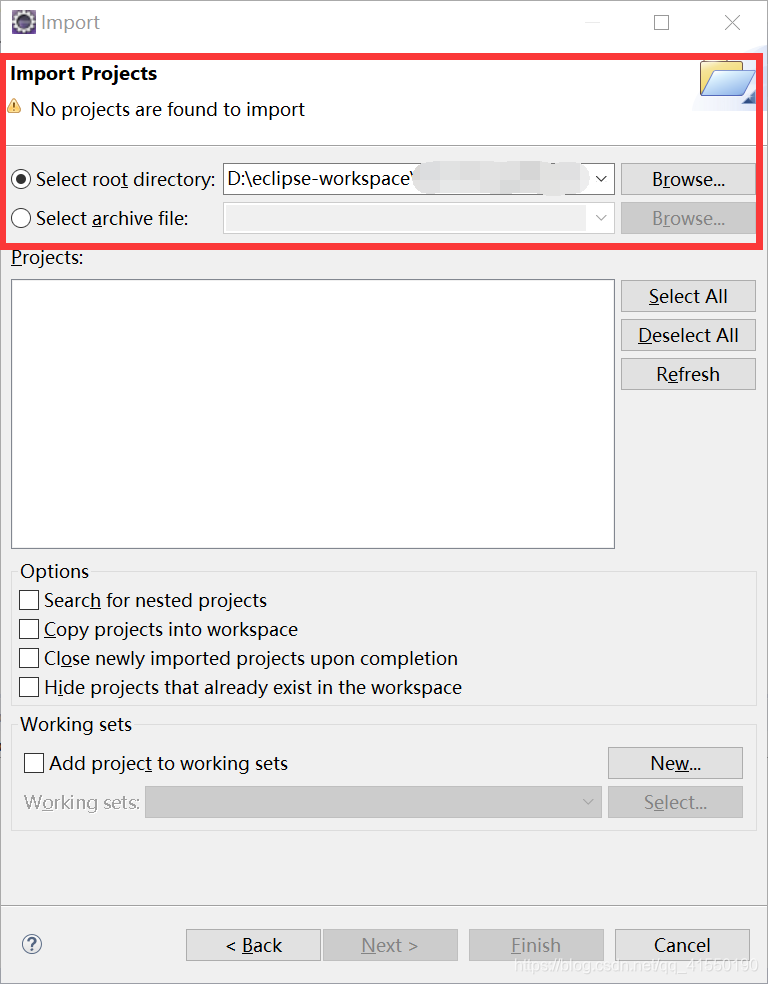Enable Search for nested projects
Image resolution: width=768 pixels, height=984 pixels.
29,600
